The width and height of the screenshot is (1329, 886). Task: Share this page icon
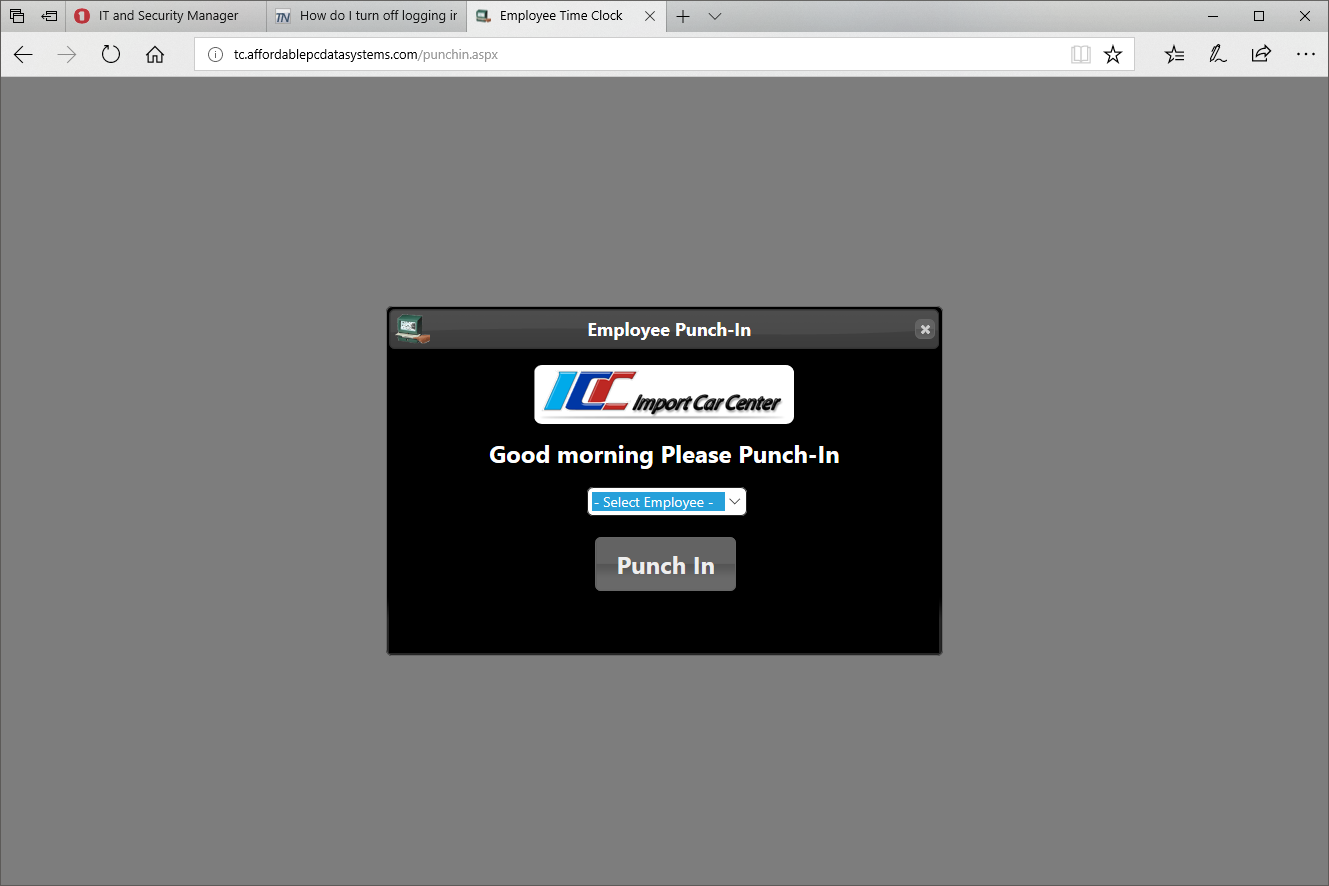pyautogui.click(x=1261, y=55)
